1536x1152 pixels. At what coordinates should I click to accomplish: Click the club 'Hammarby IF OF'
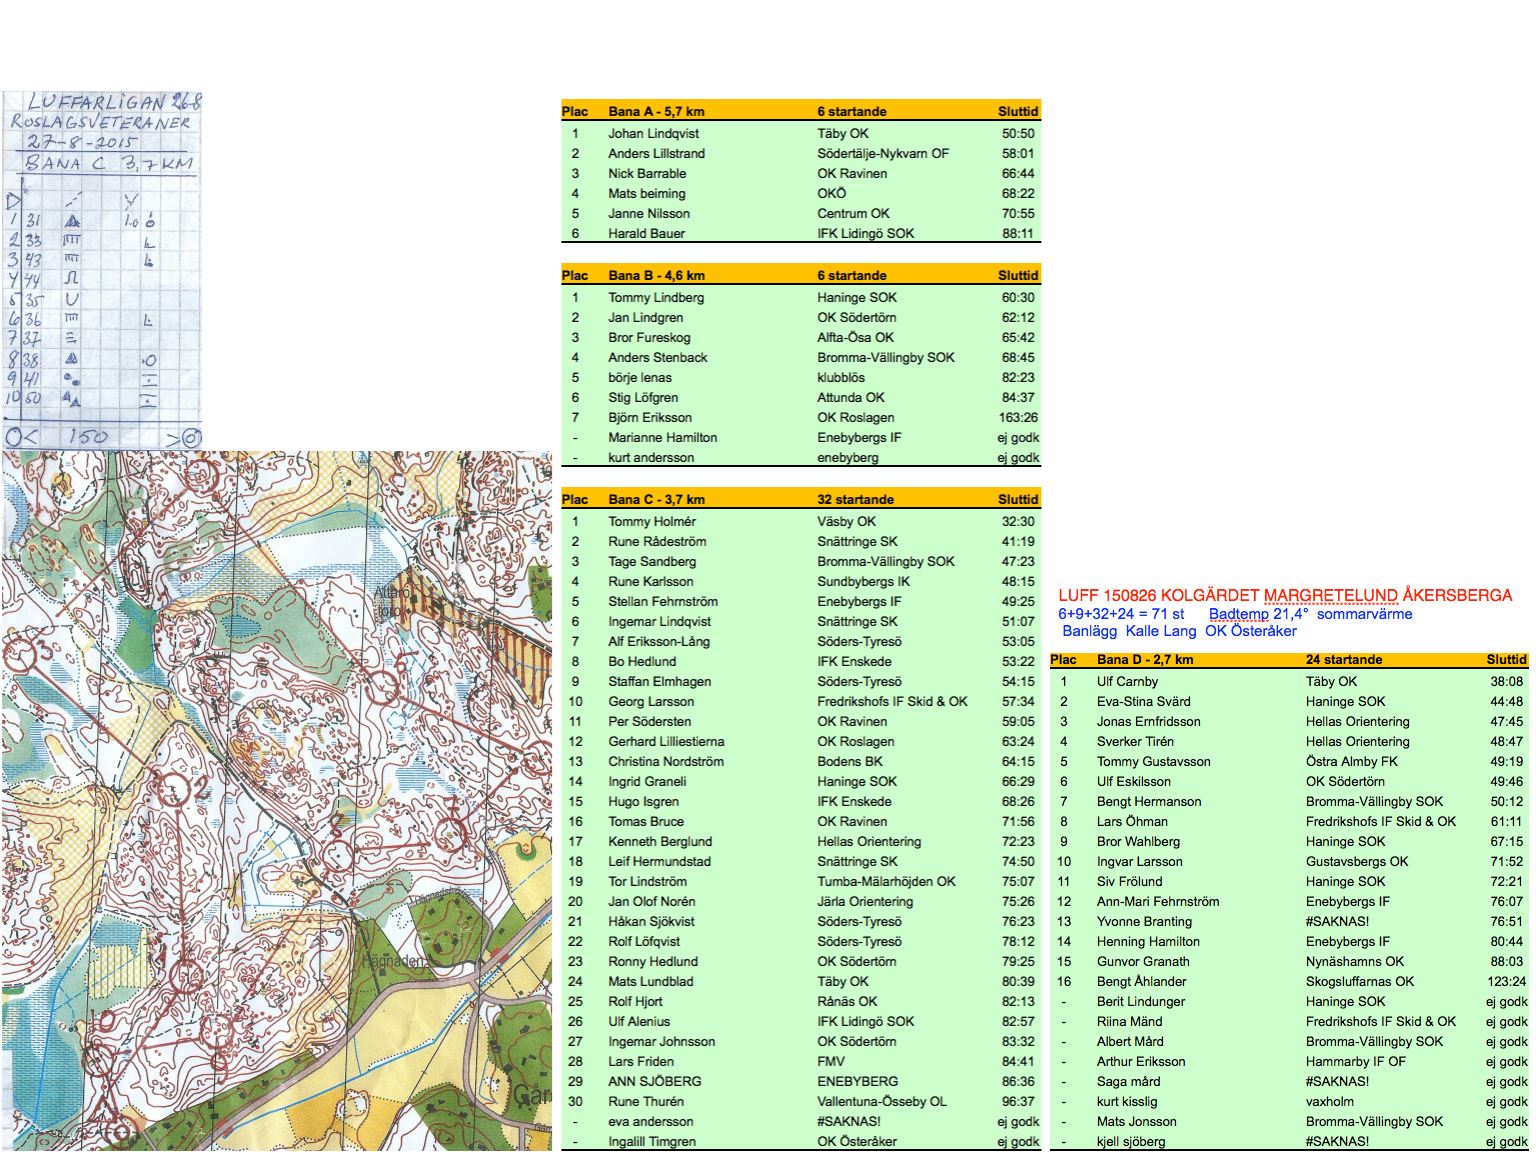click(x=1356, y=1061)
